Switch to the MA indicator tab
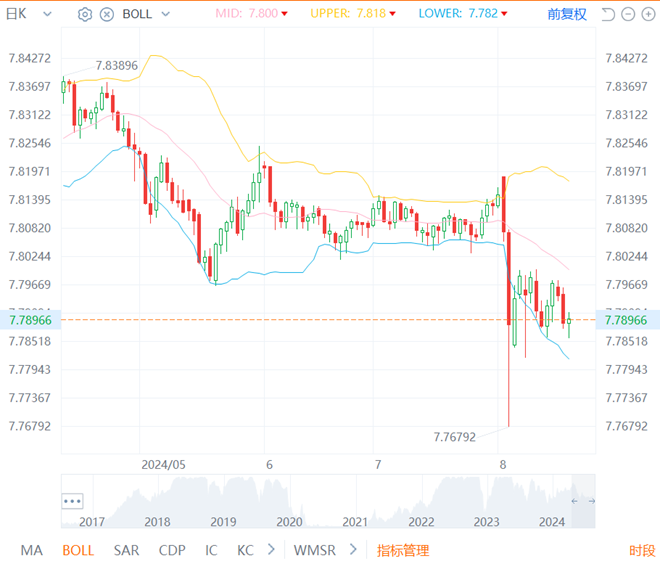660x569 pixels. coord(31,550)
